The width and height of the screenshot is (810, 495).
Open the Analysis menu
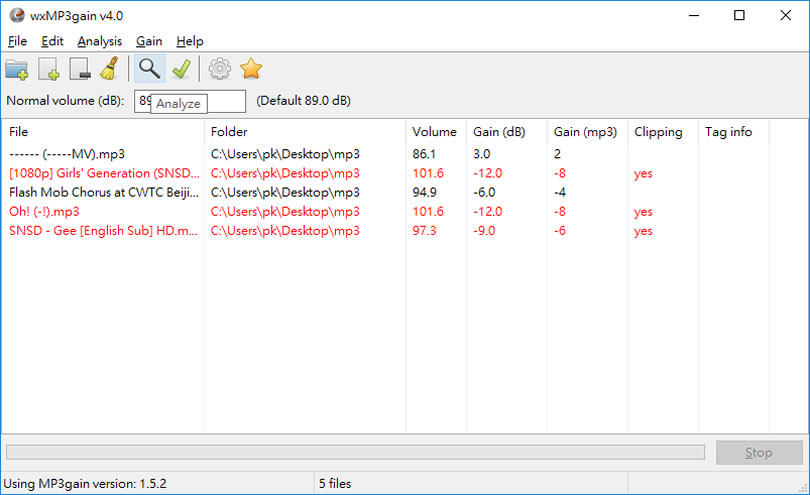tap(99, 41)
